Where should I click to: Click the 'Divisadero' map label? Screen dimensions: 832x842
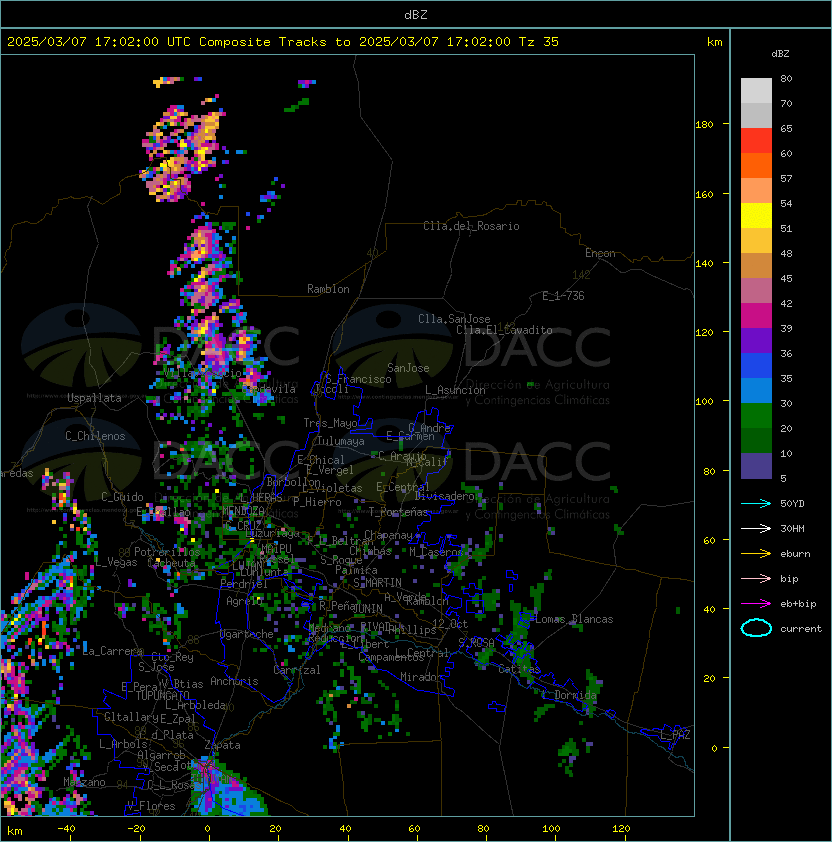(444, 496)
